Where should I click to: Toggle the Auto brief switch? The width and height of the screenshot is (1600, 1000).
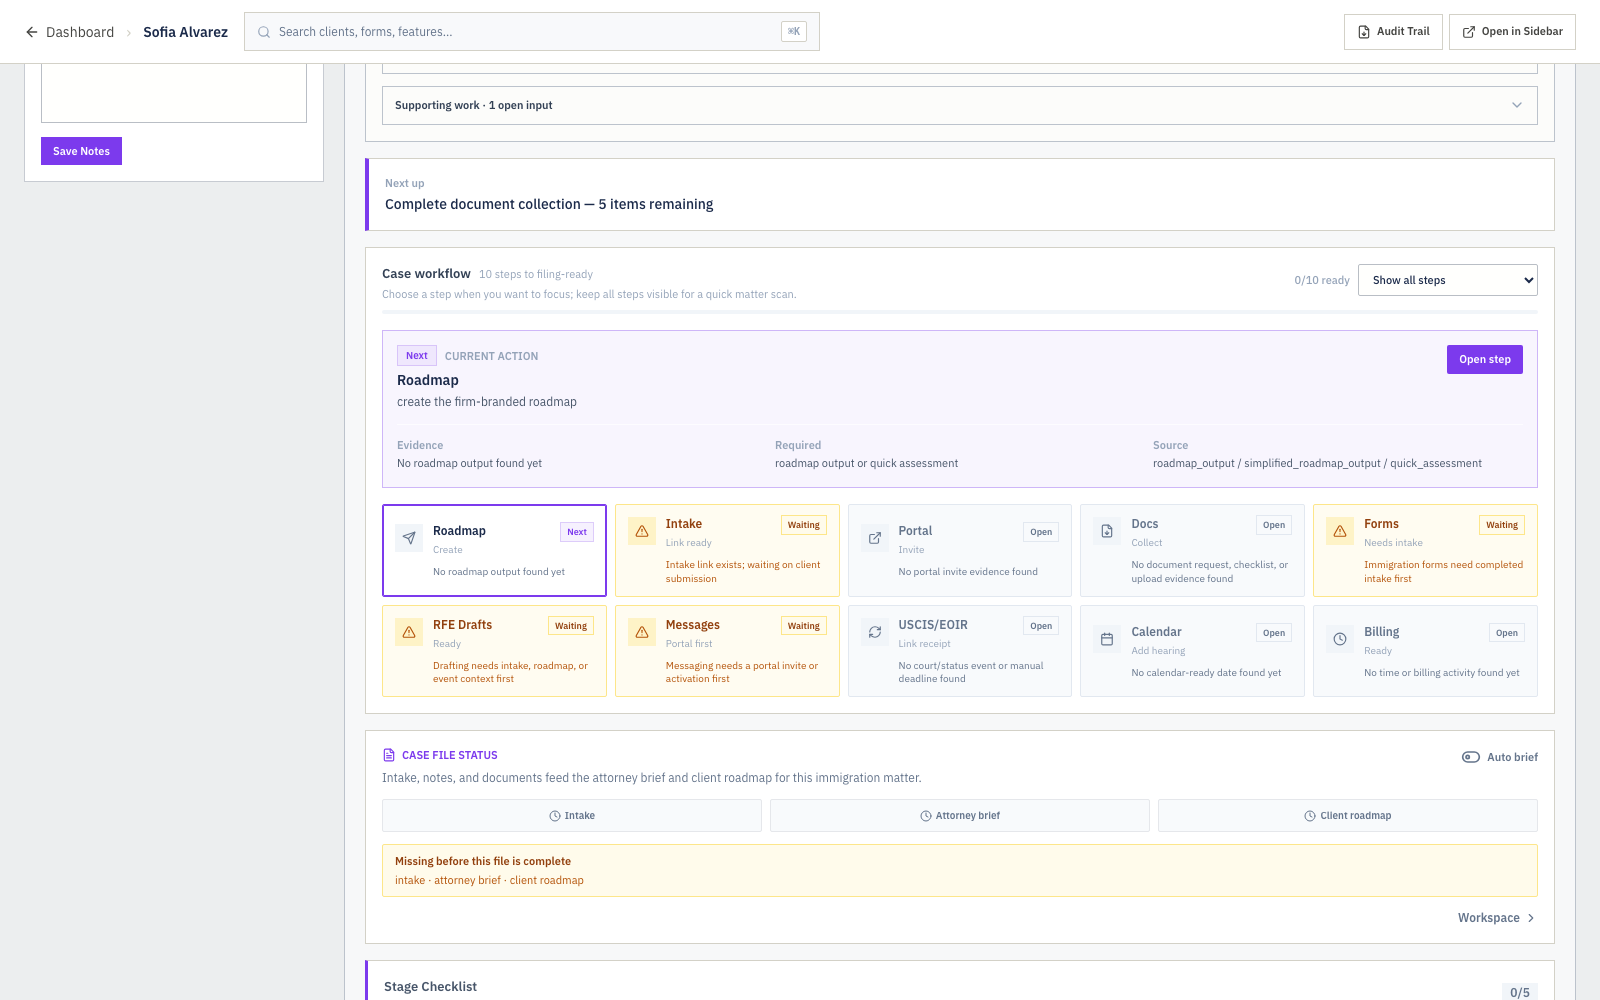(x=1471, y=757)
